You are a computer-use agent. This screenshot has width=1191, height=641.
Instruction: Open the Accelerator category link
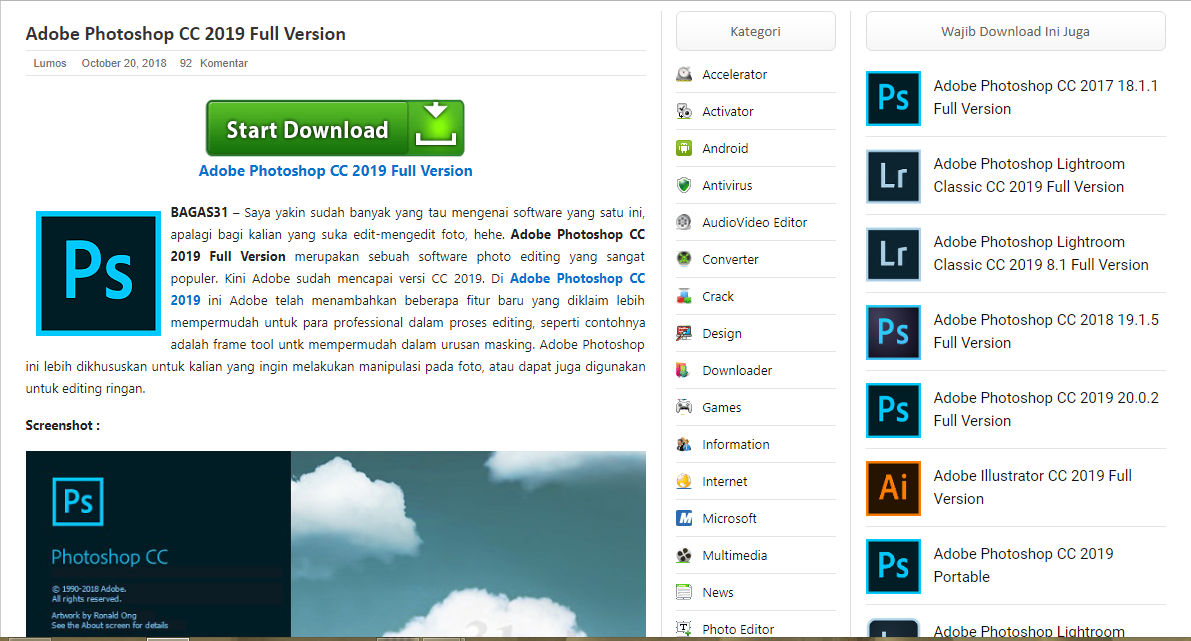pyautogui.click(x=735, y=74)
